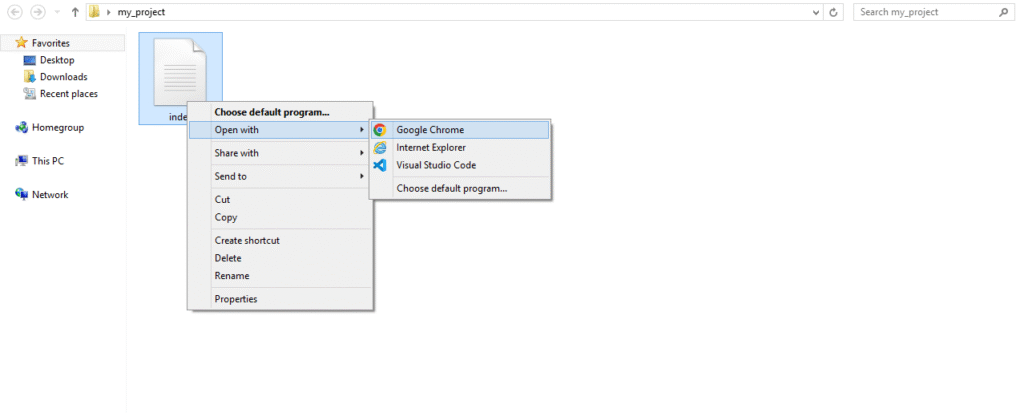The width and height of the screenshot is (1024, 413).
Task: Click the Forward navigation arrow
Action: [x=38, y=12]
